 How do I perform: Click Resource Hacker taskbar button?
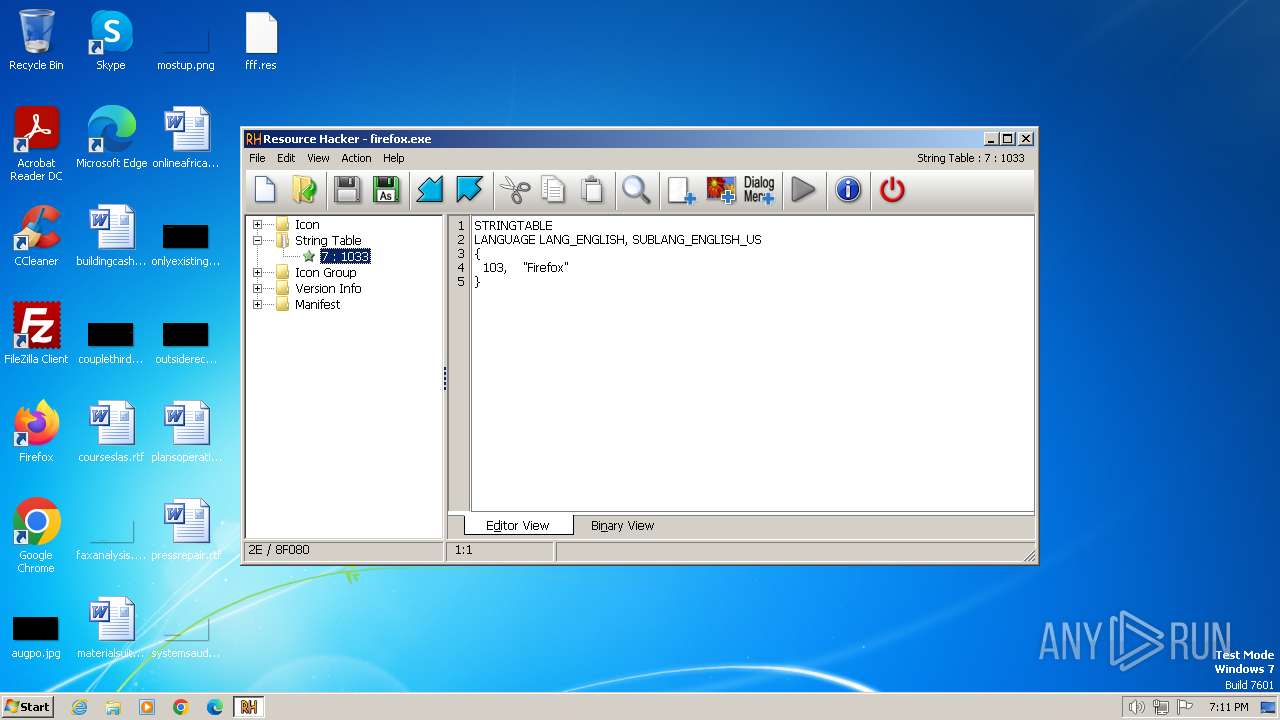[248, 707]
